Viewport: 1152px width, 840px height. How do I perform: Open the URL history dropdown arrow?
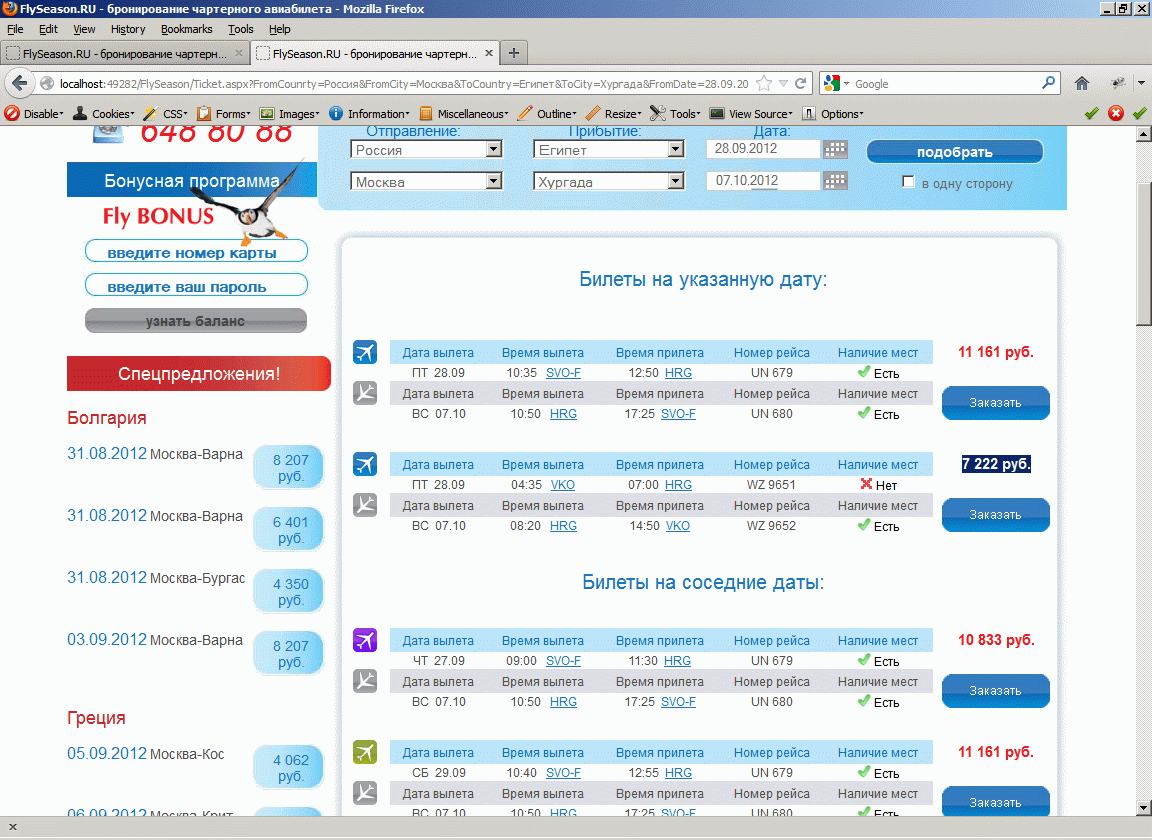783,84
